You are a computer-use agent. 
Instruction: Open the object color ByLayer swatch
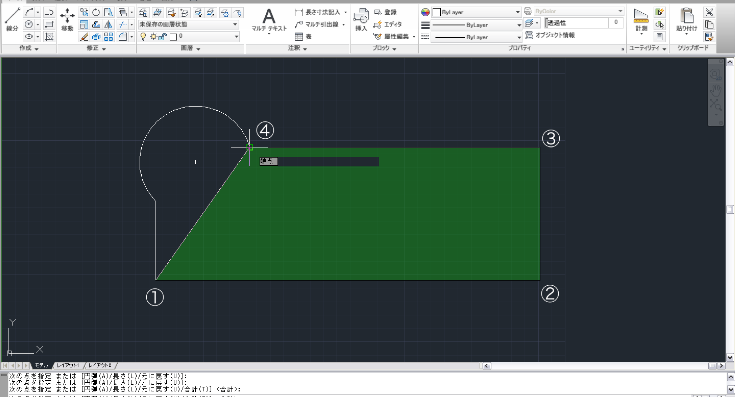pos(476,12)
